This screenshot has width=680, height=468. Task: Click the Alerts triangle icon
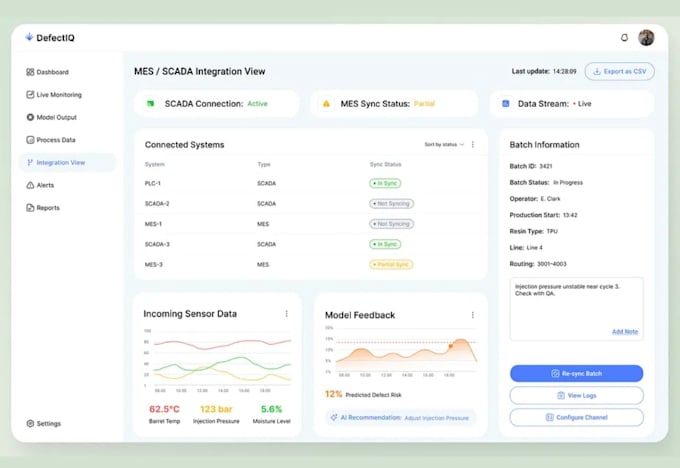pos(30,185)
